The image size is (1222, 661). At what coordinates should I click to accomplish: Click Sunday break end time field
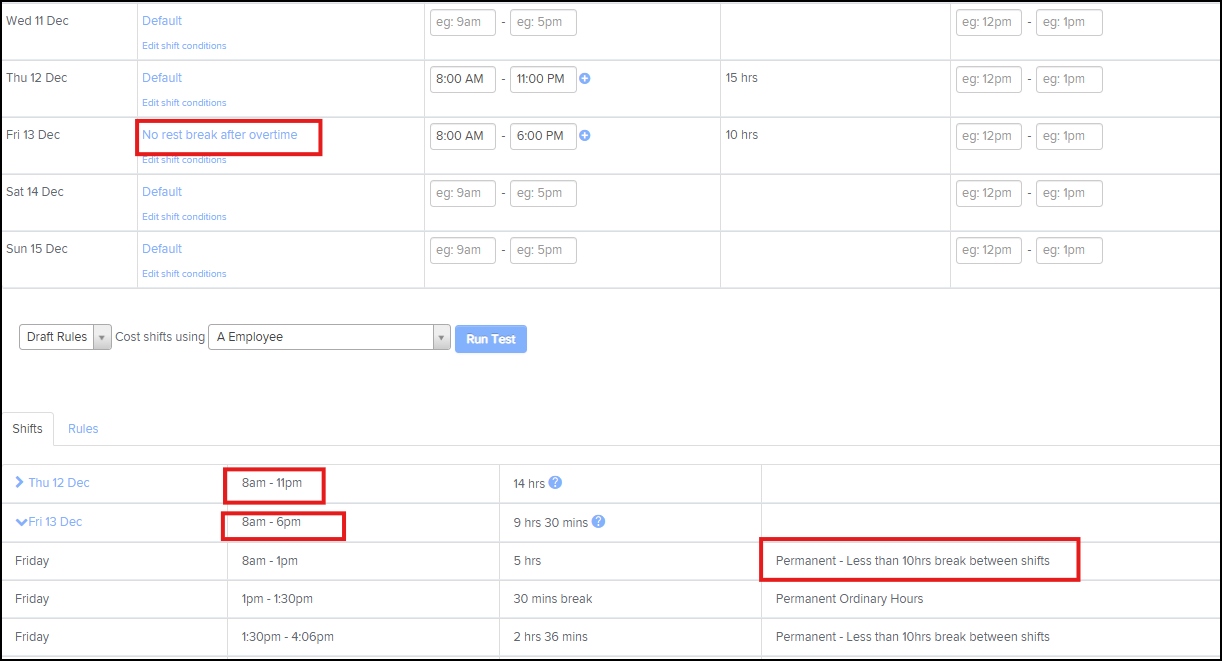1069,250
